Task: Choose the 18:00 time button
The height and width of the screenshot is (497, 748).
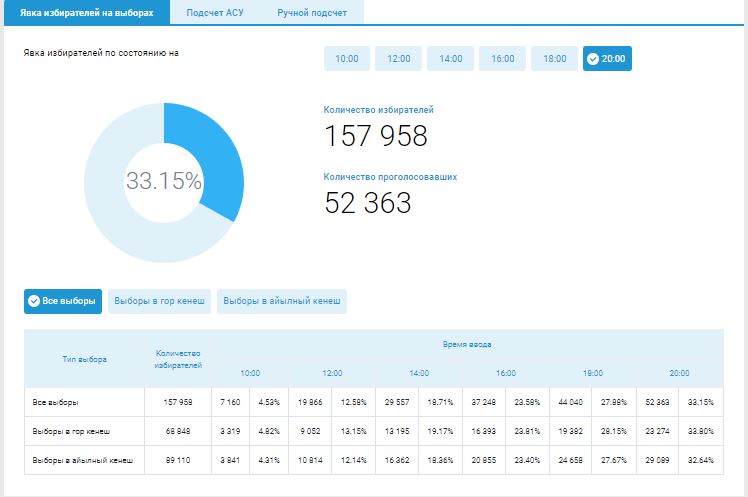Action: point(555,59)
